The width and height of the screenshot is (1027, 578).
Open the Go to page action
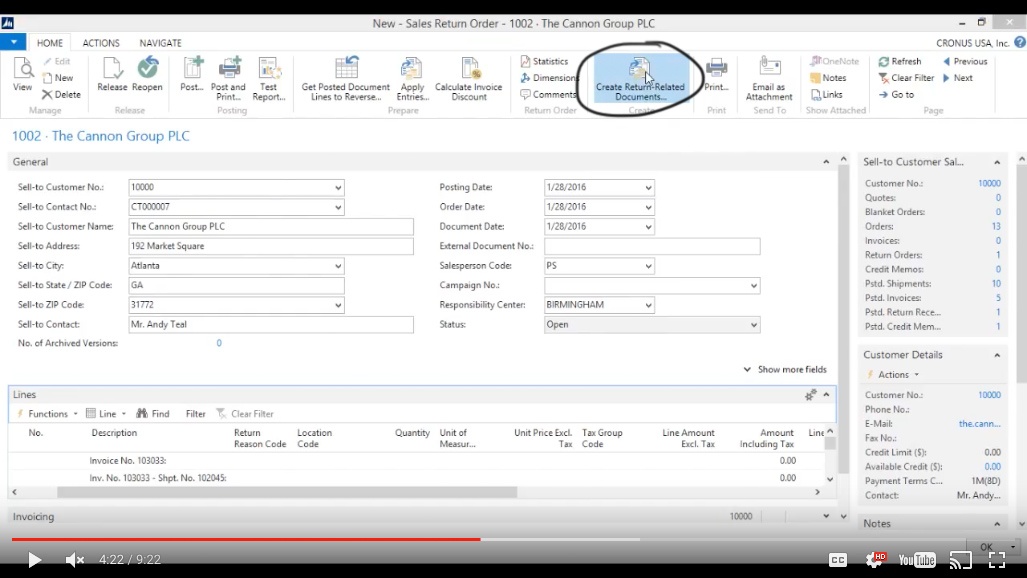[896, 94]
